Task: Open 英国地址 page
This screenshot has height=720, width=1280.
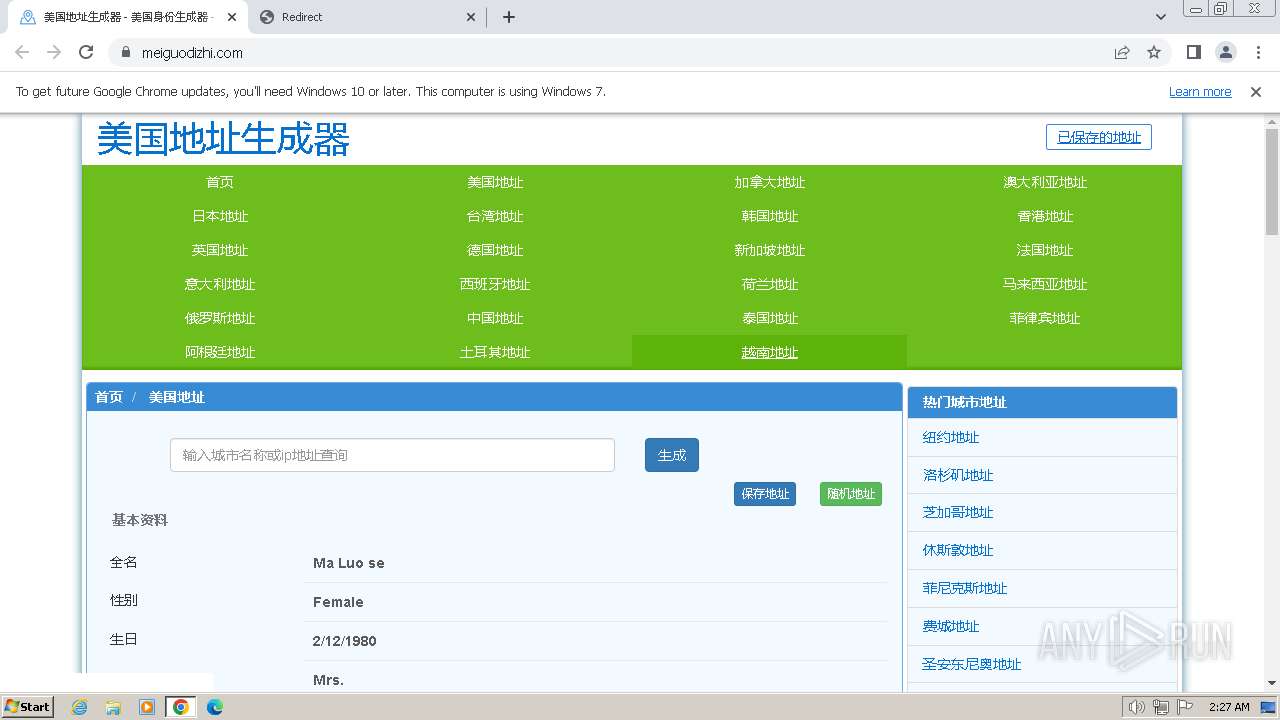Action: click(x=220, y=250)
